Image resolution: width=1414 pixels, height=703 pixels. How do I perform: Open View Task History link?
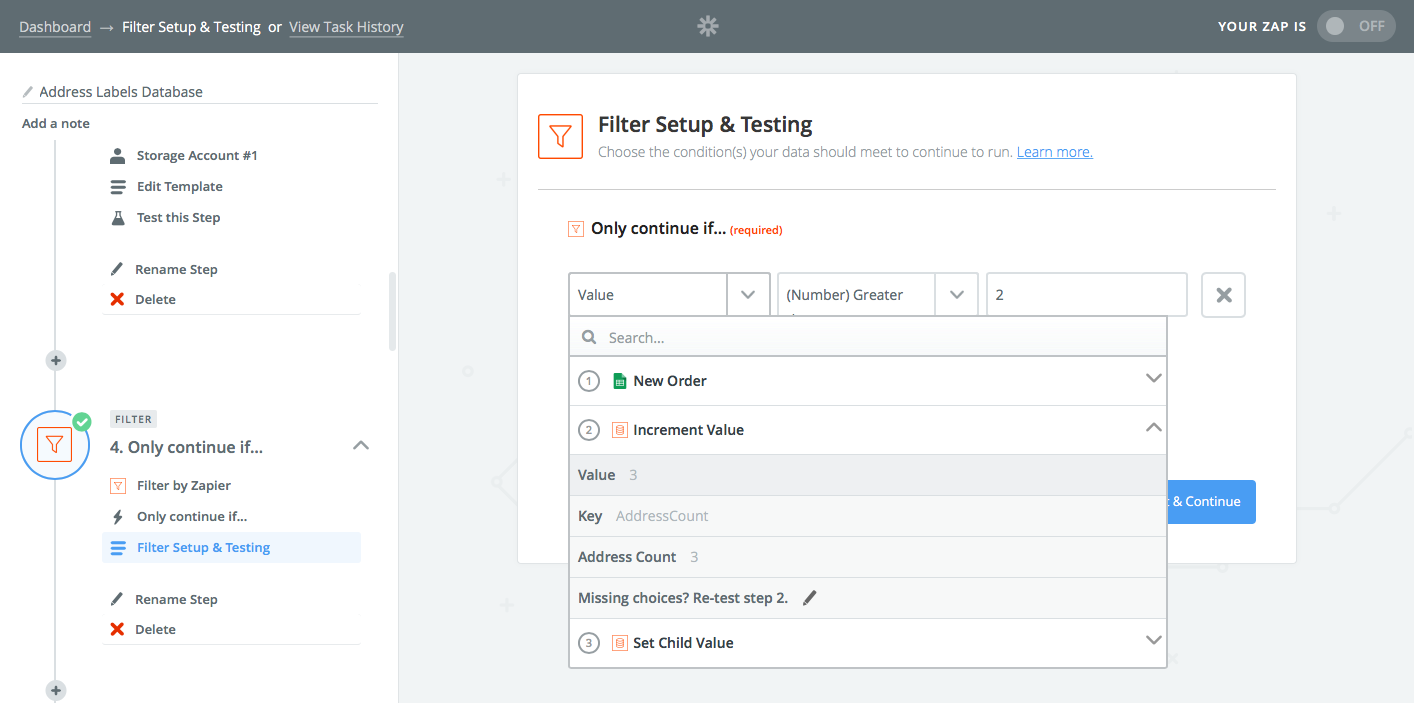pyautogui.click(x=346, y=27)
